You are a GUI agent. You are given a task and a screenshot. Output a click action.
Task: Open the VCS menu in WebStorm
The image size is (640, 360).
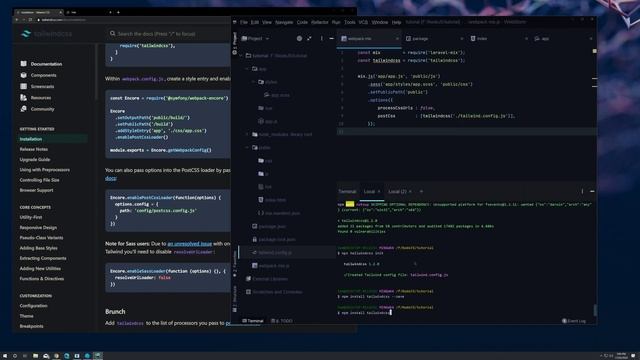(x=363, y=22)
